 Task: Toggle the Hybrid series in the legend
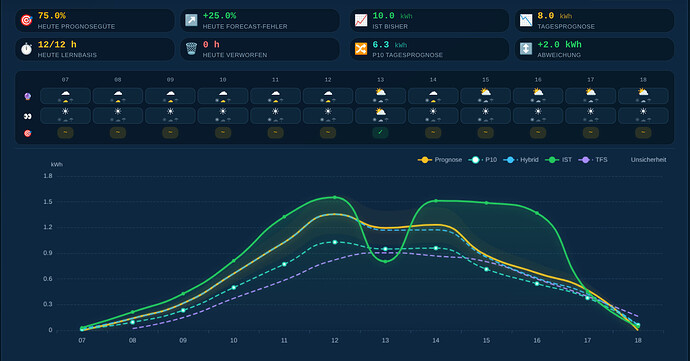pos(521,160)
